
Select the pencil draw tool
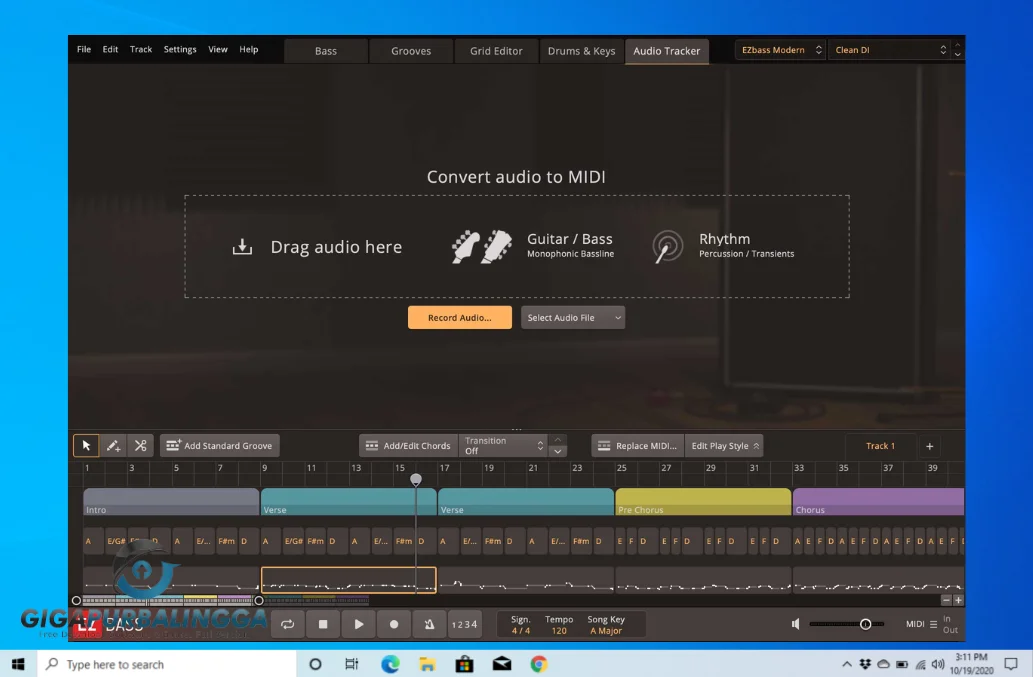113,446
